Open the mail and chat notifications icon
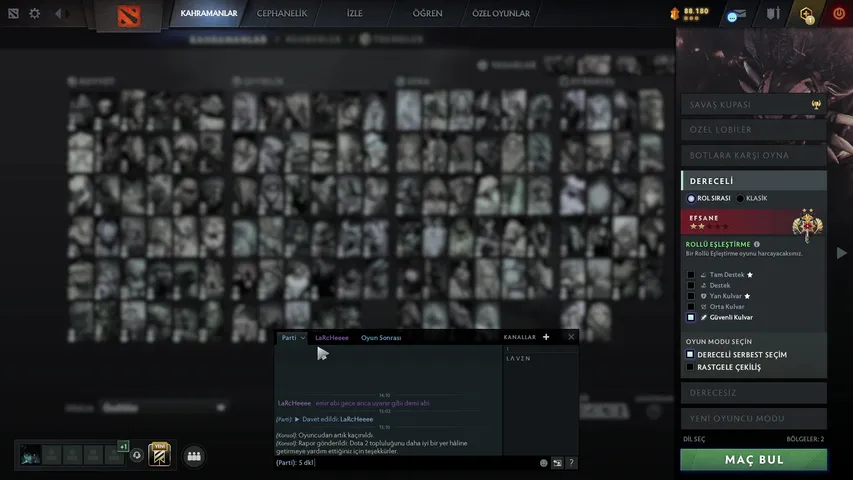 point(736,15)
